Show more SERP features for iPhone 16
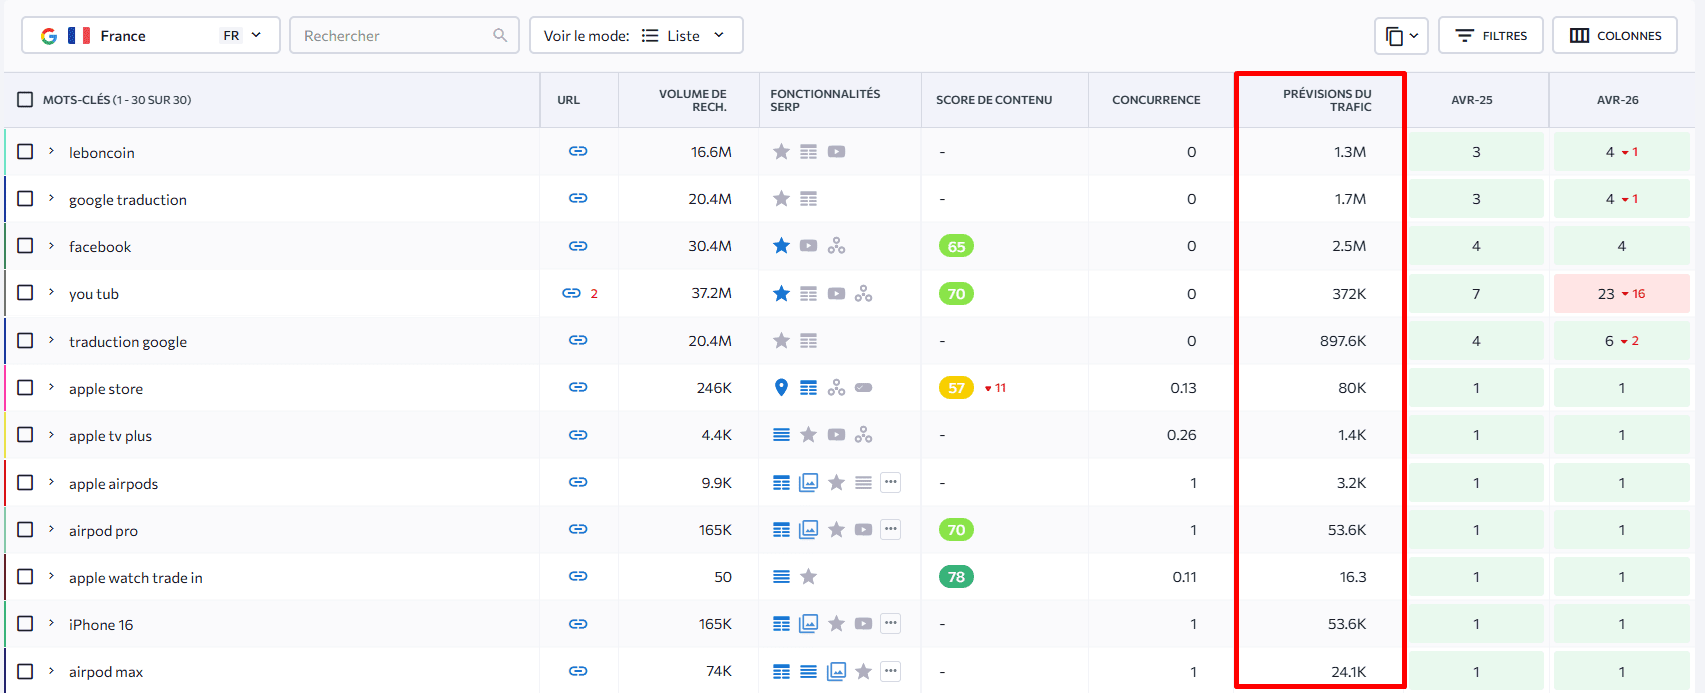 [891, 624]
